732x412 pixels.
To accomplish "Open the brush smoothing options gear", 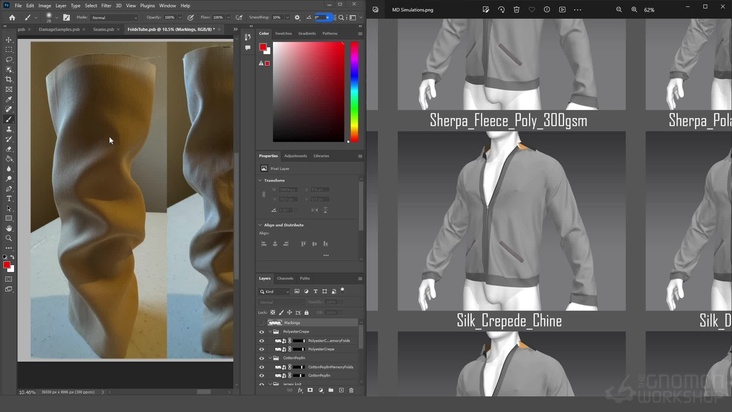I will tap(297, 18).
